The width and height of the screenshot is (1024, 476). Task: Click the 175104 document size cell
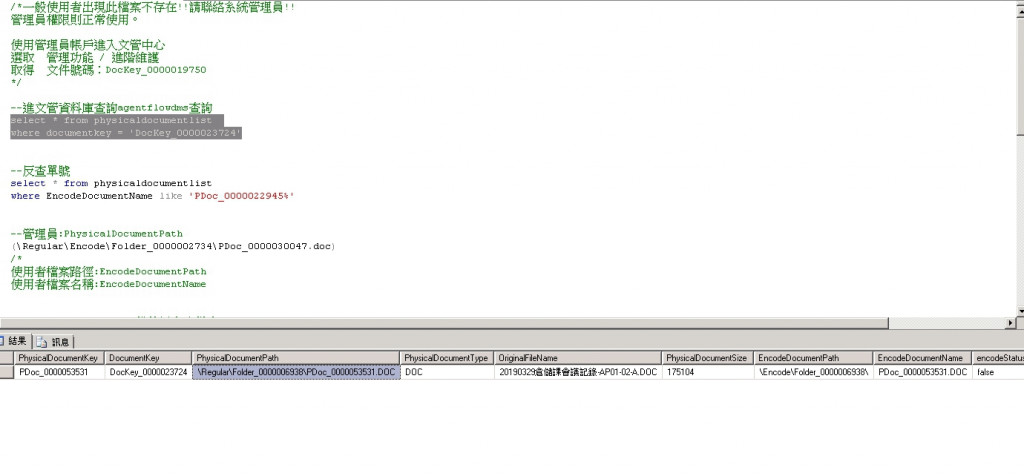pyautogui.click(x=707, y=372)
